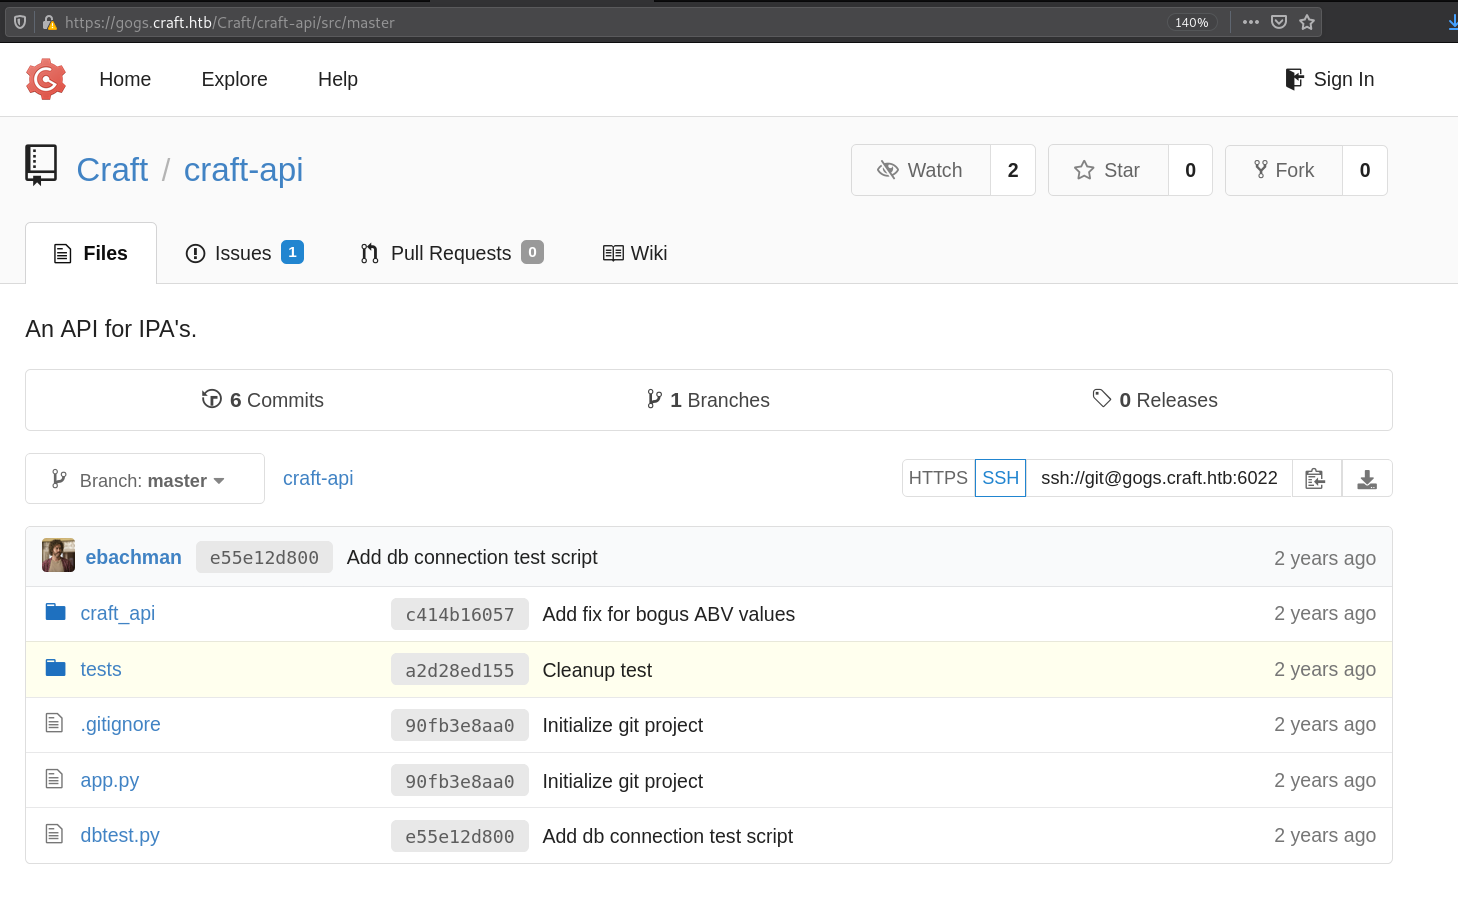Expand the Branch: master dropdown
This screenshot has width=1458, height=909.
tap(145, 479)
